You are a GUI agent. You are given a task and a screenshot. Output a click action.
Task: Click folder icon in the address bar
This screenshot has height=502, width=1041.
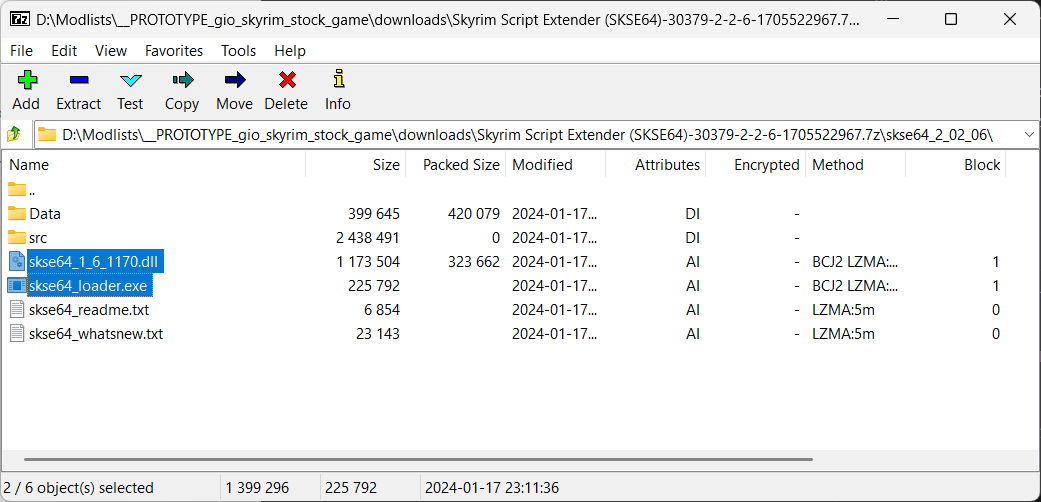coord(46,135)
